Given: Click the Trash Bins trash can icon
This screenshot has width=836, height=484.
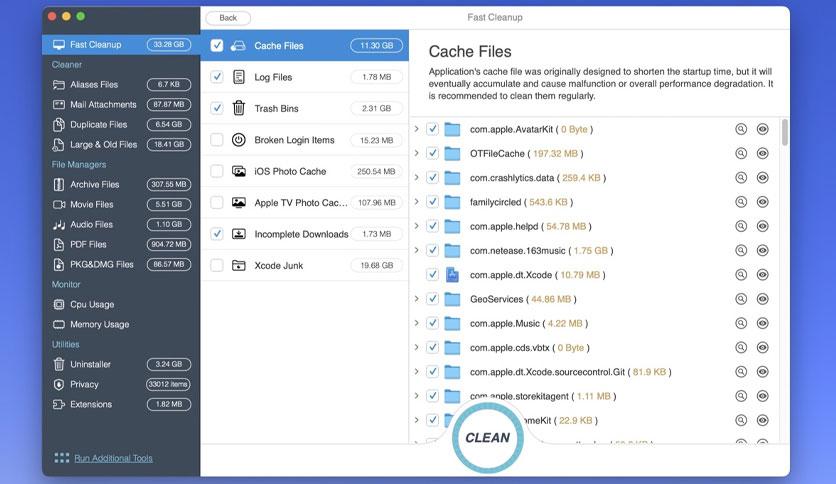Looking at the screenshot, I should coord(239,108).
